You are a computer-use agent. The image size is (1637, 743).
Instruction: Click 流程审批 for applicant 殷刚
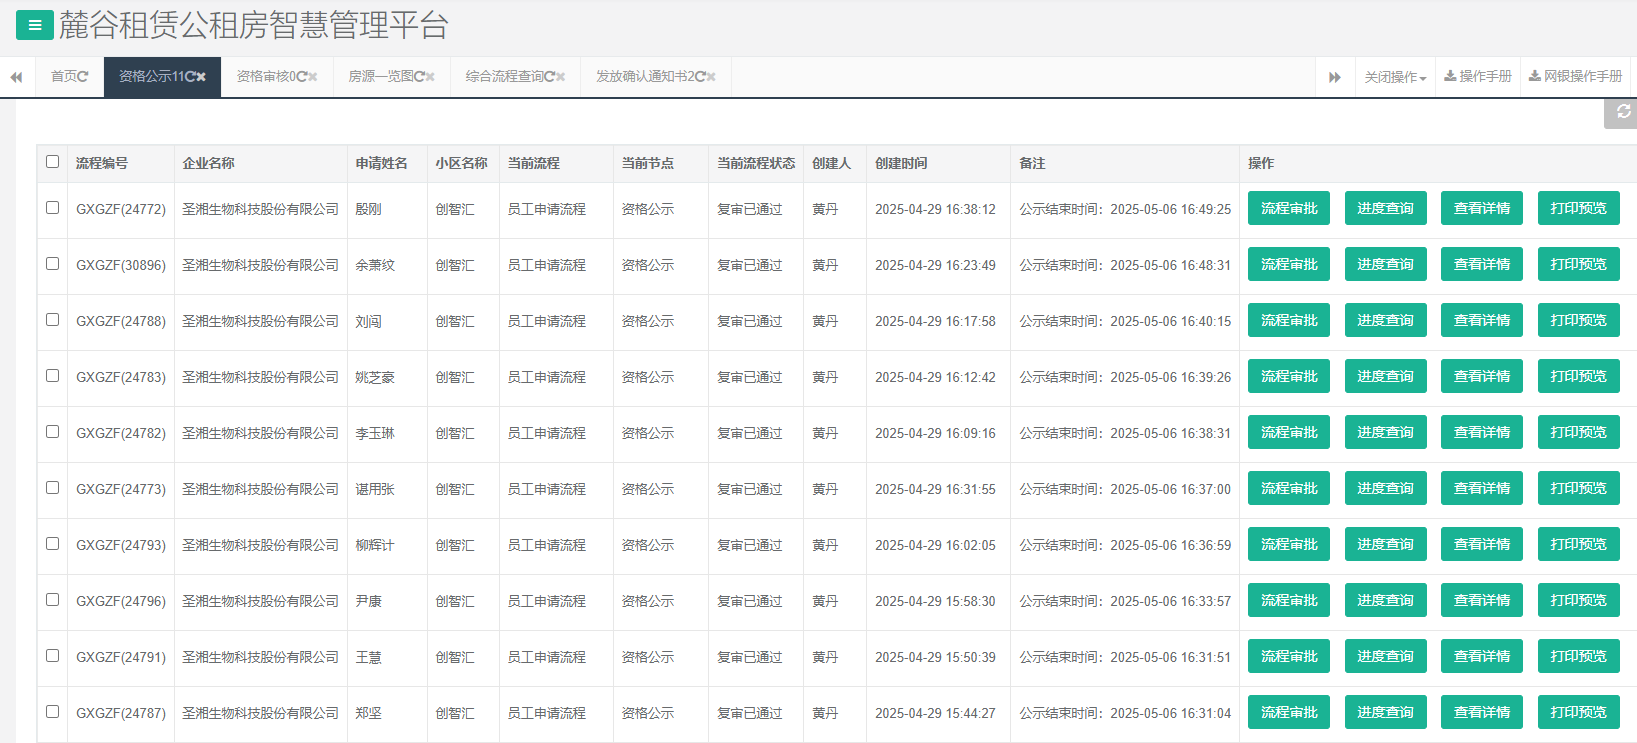click(x=1288, y=208)
